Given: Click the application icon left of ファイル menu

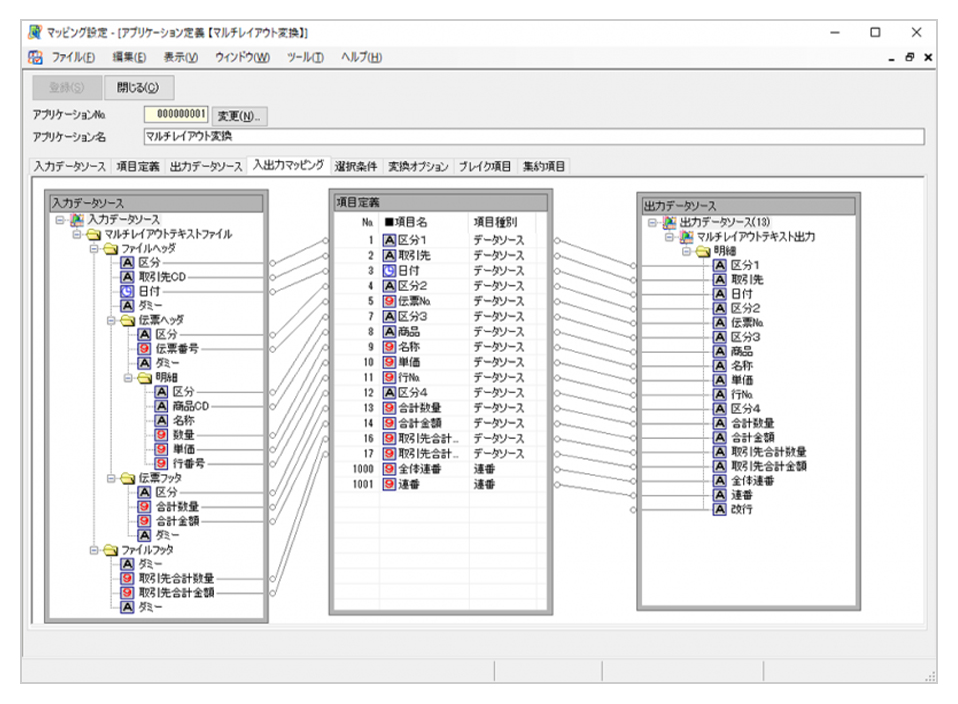Looking at the screenshot, I should coord(37,57).
